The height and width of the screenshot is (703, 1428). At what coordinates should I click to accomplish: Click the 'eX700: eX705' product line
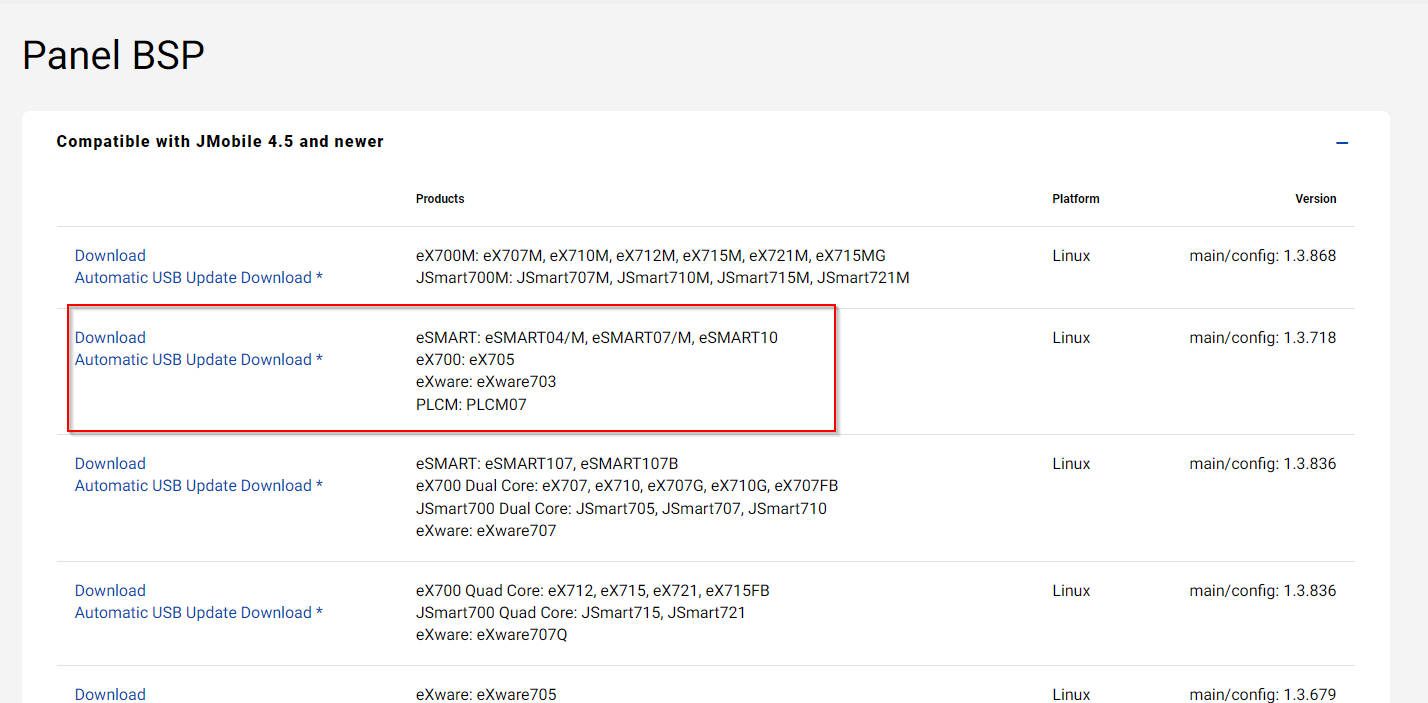(x=465, y=360)
